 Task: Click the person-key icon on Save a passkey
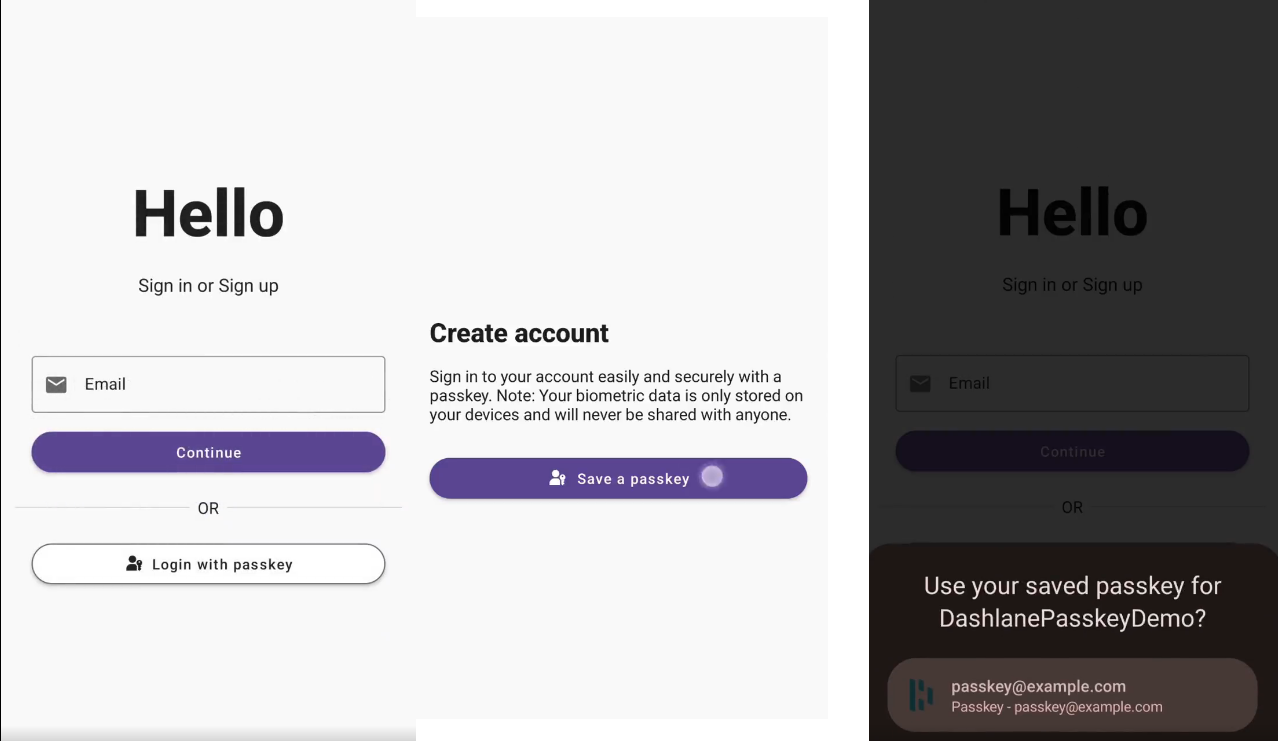(x=558, y=478)
